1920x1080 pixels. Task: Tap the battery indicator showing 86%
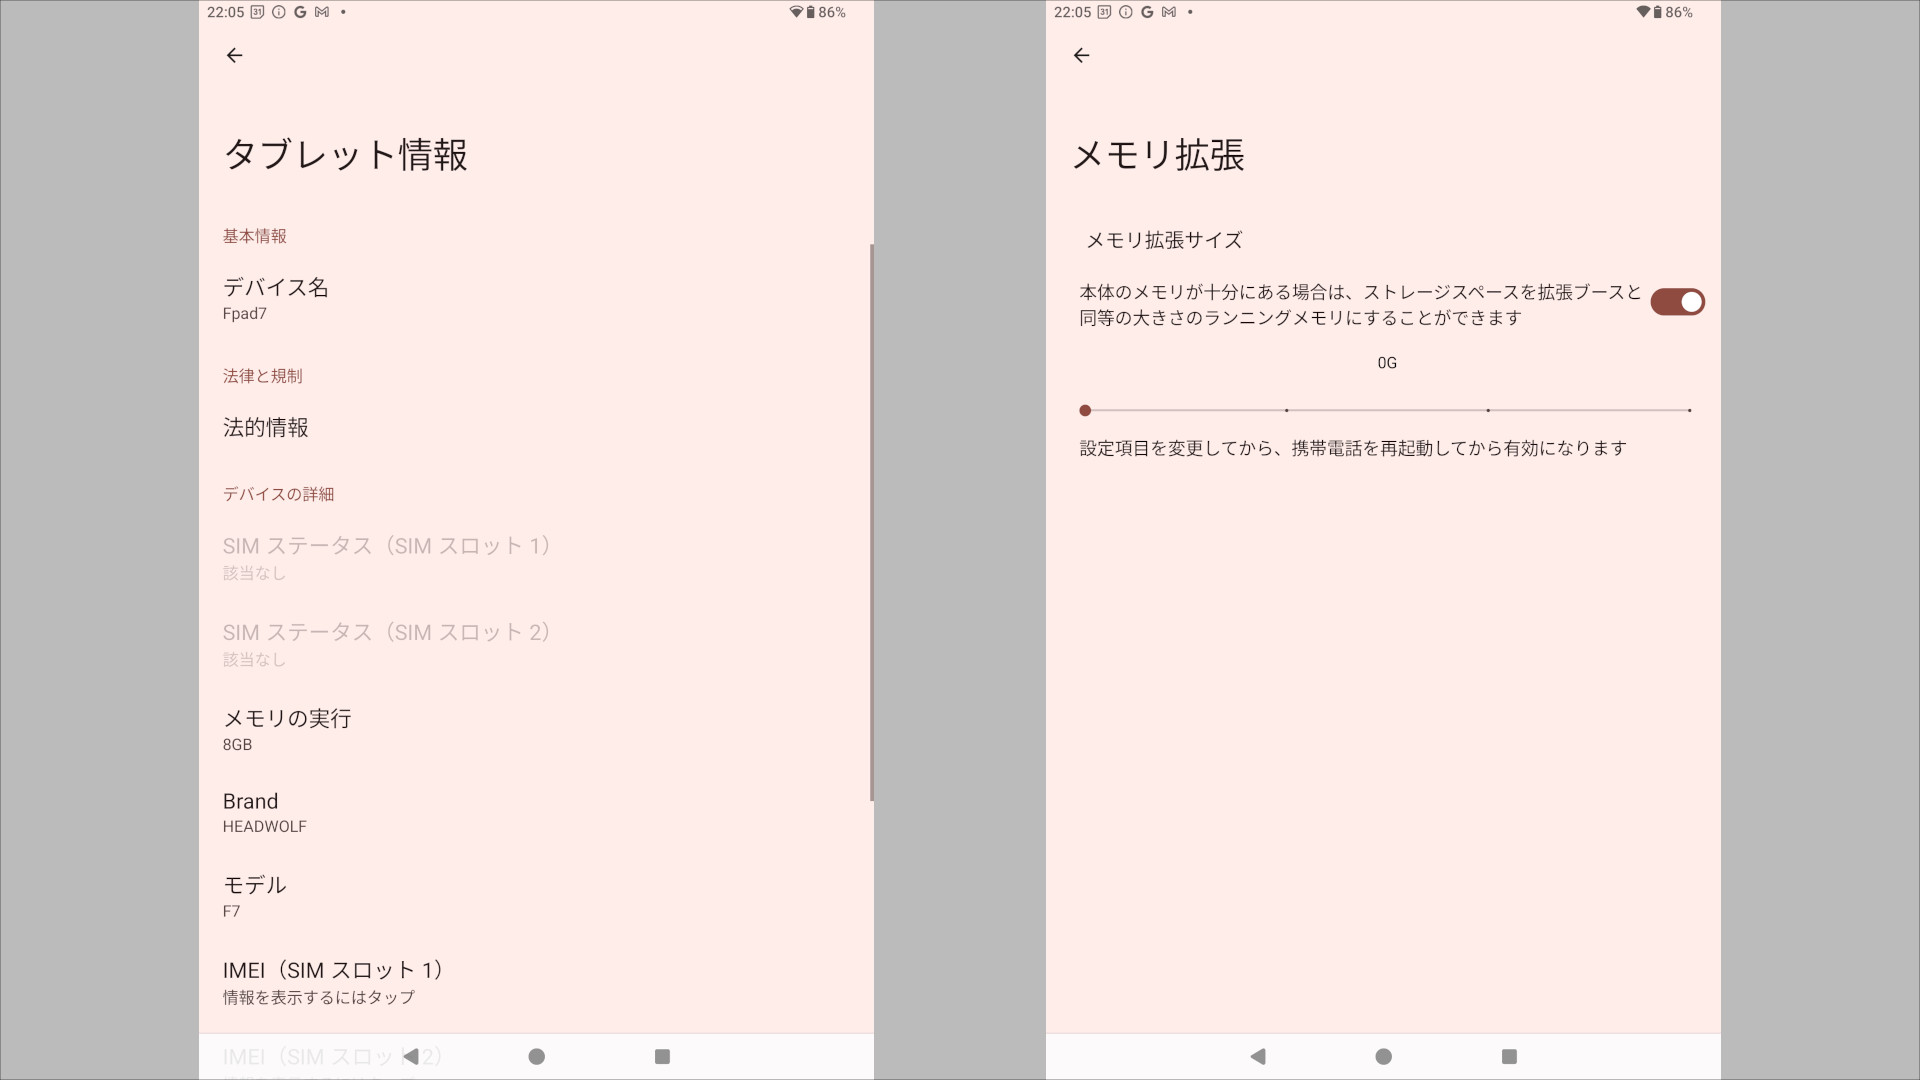coord(832,12)
